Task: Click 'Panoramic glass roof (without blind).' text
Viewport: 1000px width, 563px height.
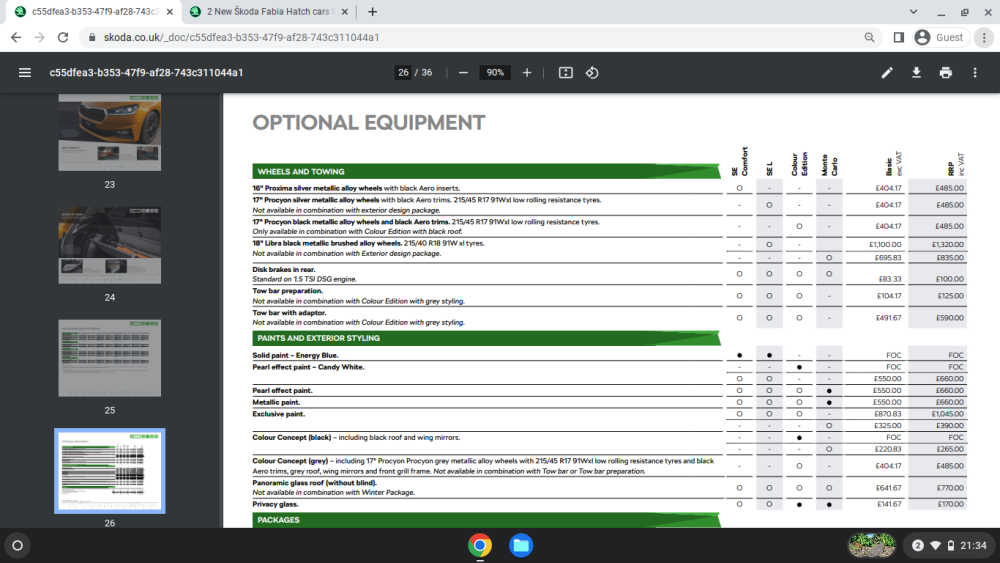Action: [x=314, y=483]
